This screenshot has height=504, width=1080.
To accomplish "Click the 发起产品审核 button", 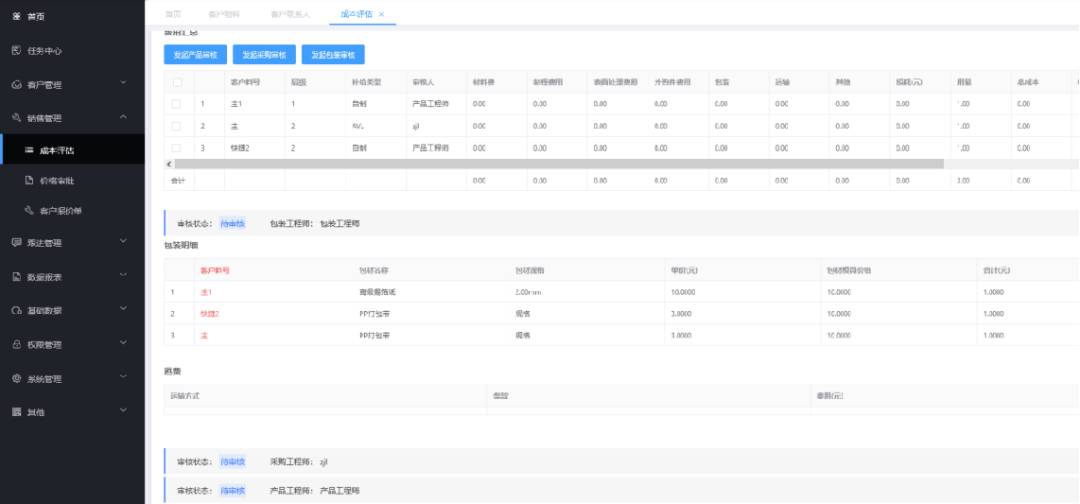I will pyautogui.click(x=195, y=54).
